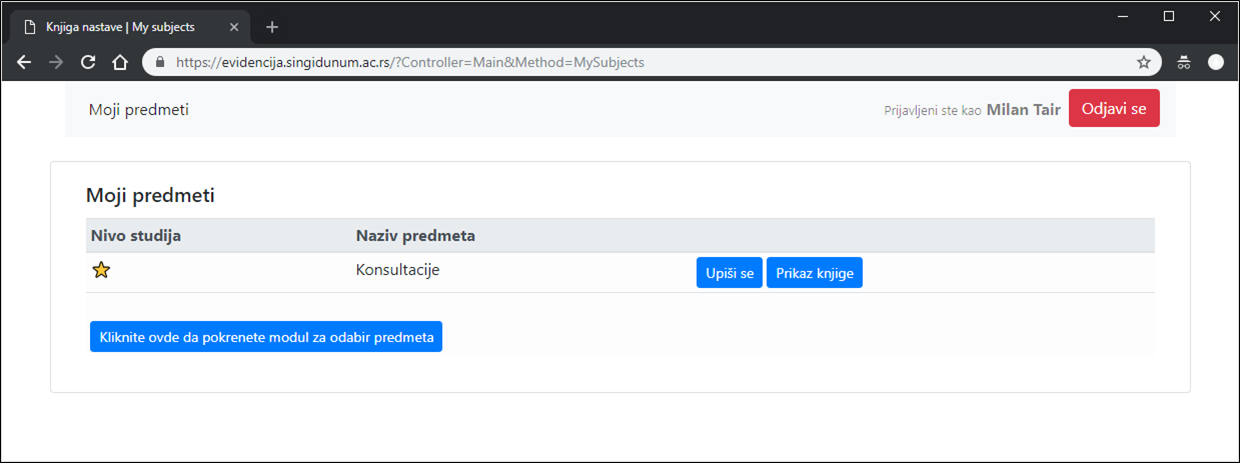This screenshot has width=1240, height=463.
Task: Select the Knjiga nastave | My subjects tab
Action: click(x=120, y=27)
